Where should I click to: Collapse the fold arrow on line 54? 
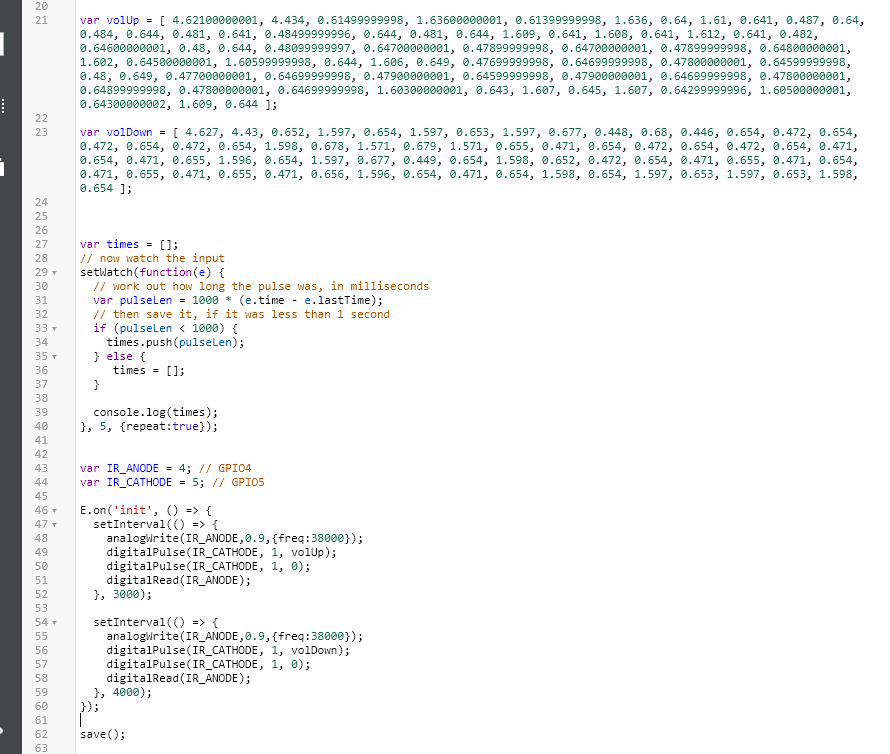point(54,623)
